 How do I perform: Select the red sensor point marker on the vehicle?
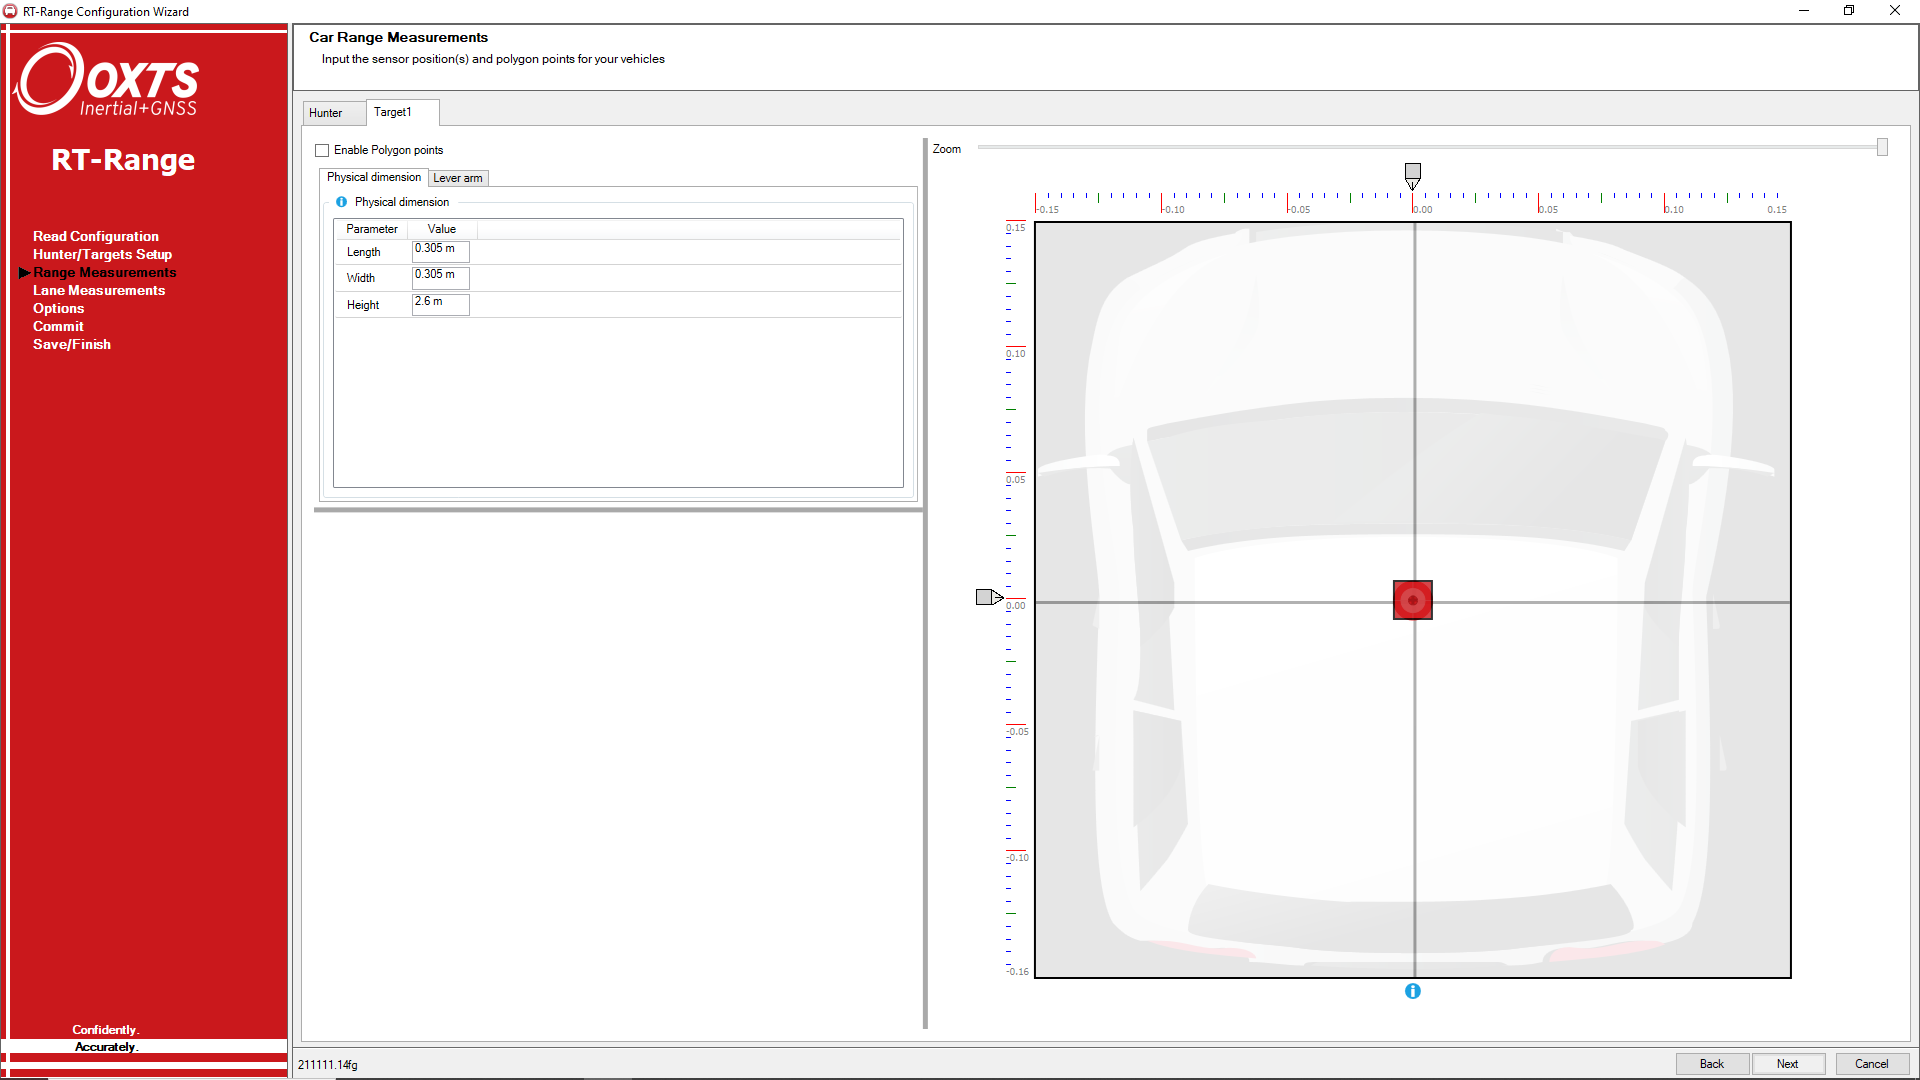pos(1412,600)
